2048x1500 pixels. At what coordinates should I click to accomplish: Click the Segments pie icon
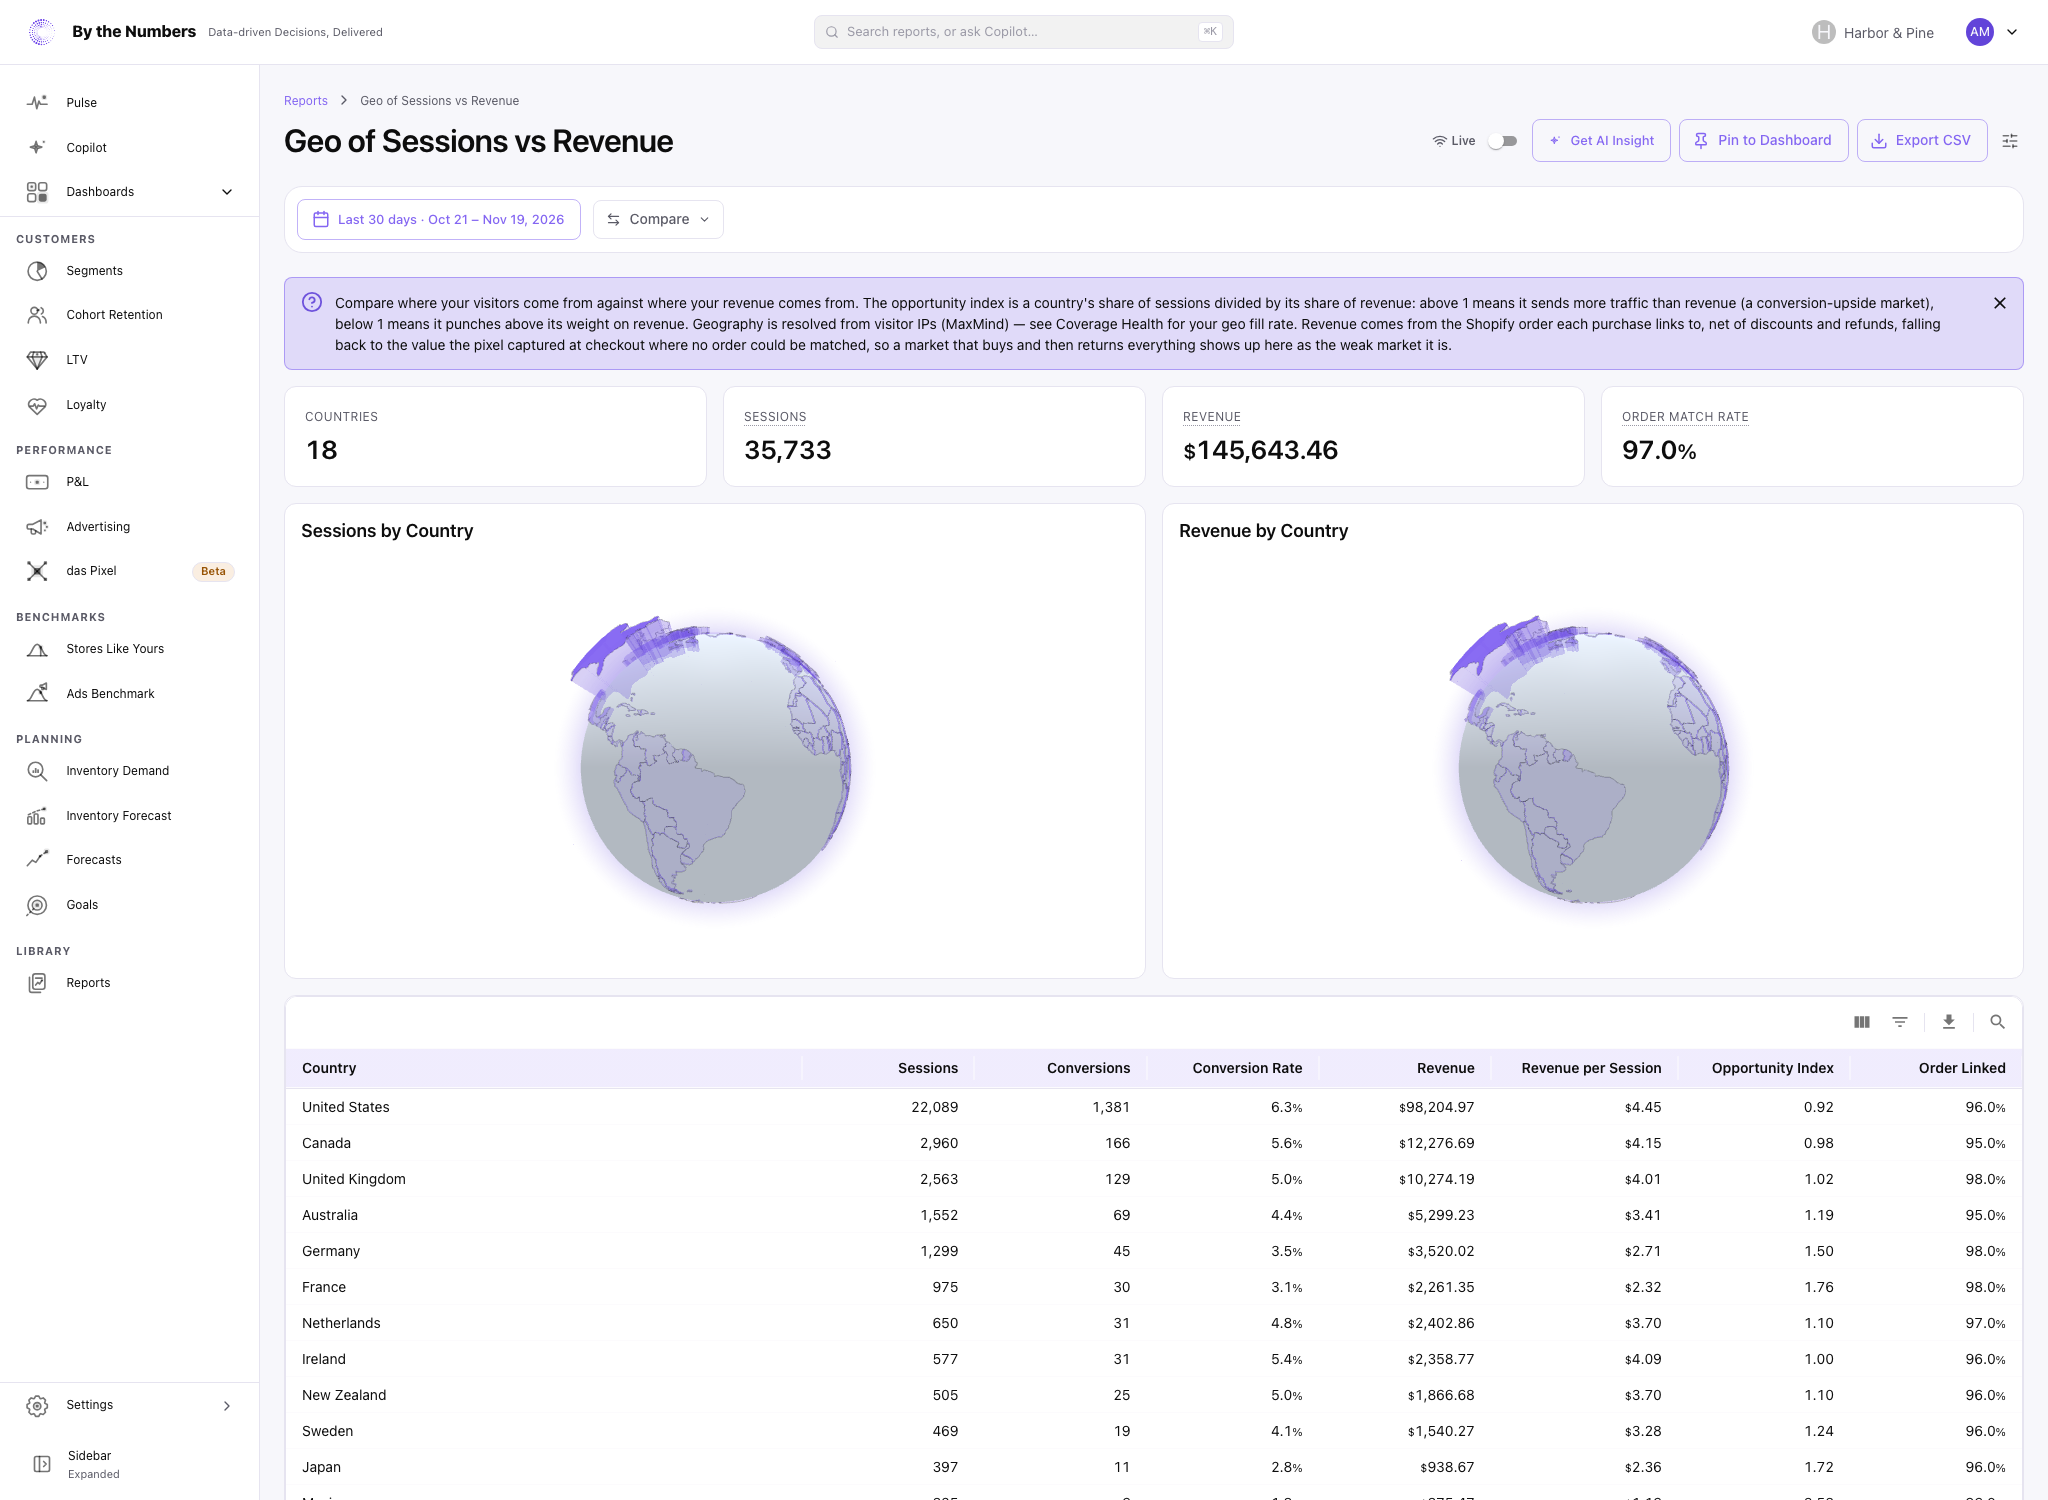[37, 271]
